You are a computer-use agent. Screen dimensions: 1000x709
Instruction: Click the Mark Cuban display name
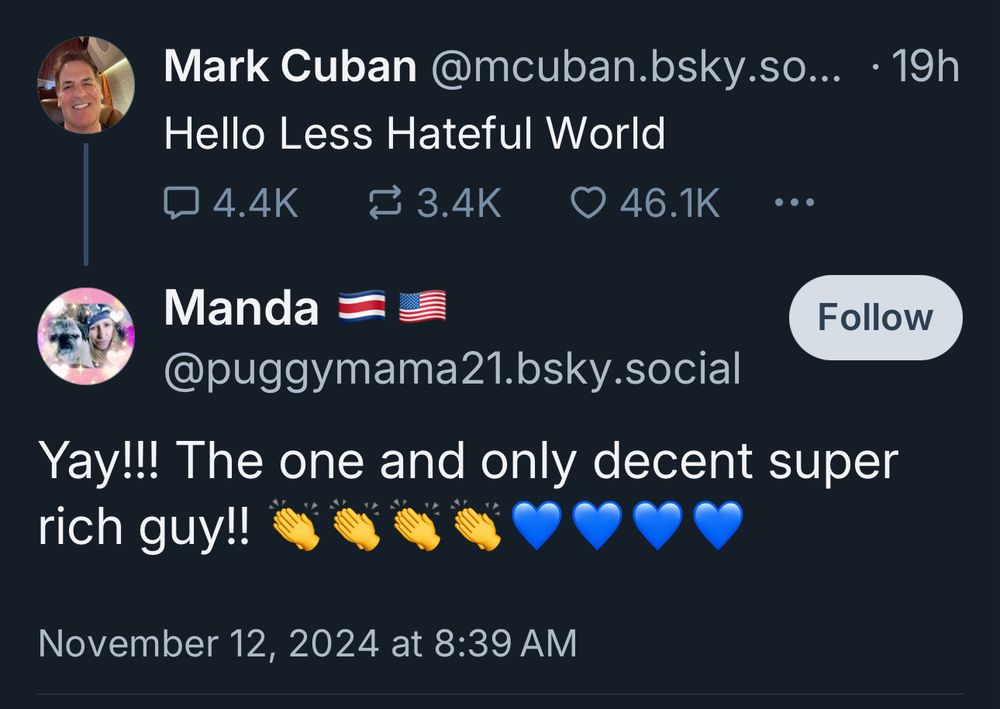click(x=290, y=68)
